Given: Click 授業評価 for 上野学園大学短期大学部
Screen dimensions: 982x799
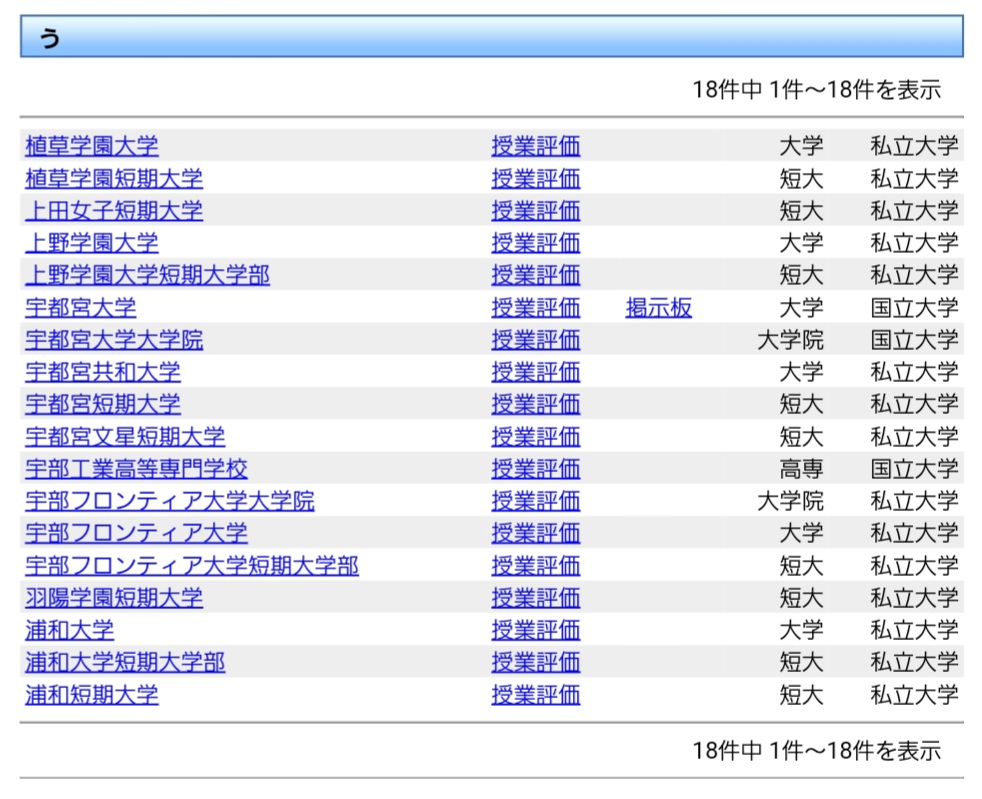Looking at the screenshot, I should (x=535, y=275).
